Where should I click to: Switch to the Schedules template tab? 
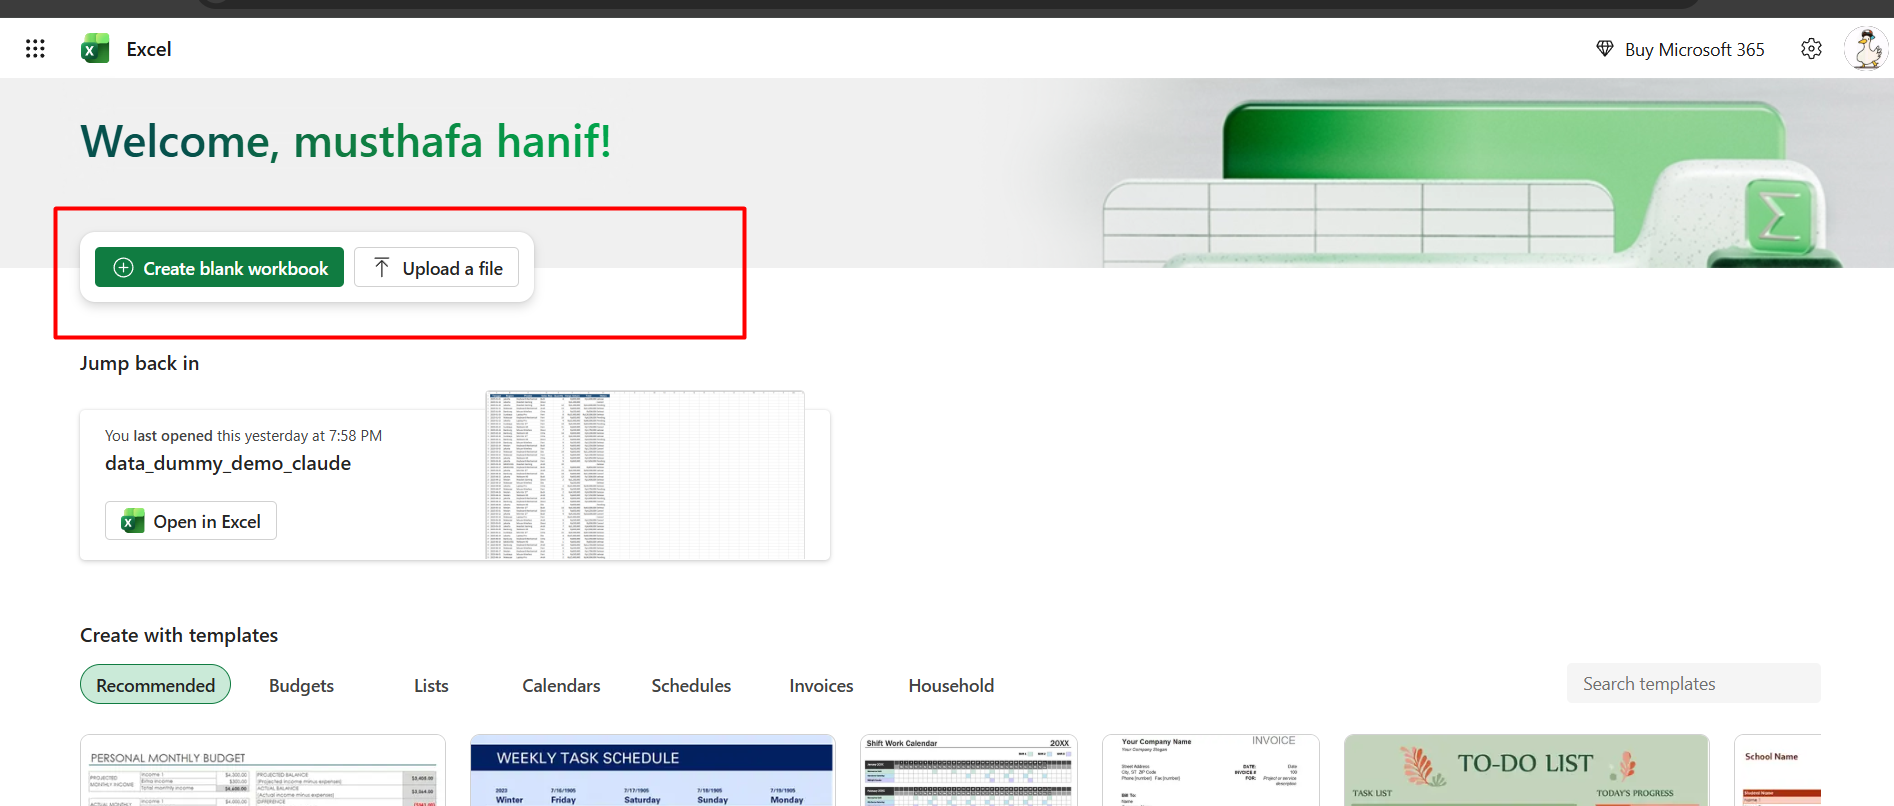click(x=691, y=685)
